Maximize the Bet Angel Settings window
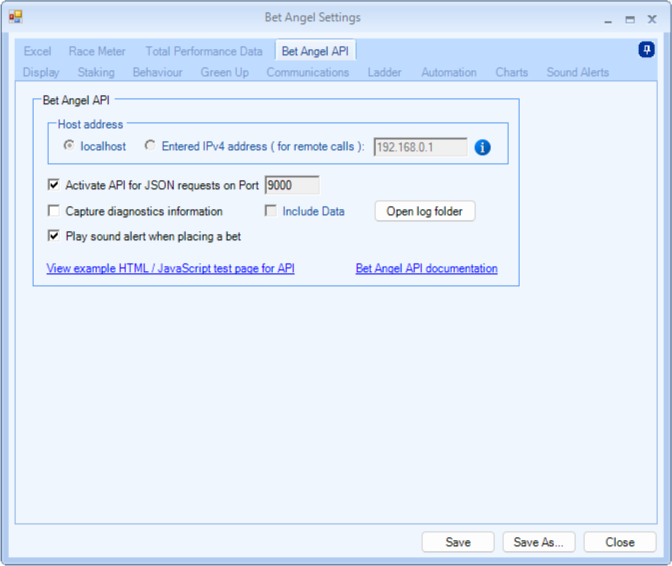The width and height of the screenshot is (672, 566). tap(630, 19)
